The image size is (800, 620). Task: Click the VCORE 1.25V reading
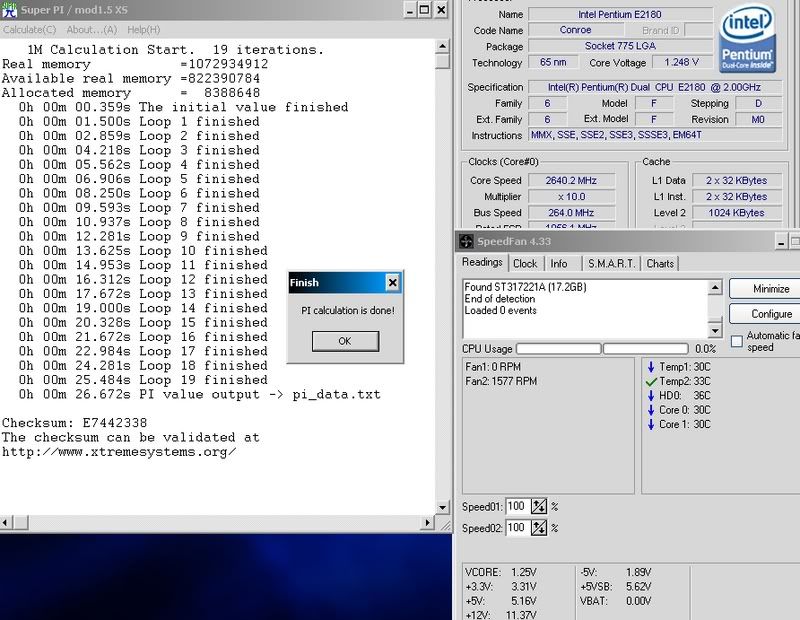click(x=501, y=573)
